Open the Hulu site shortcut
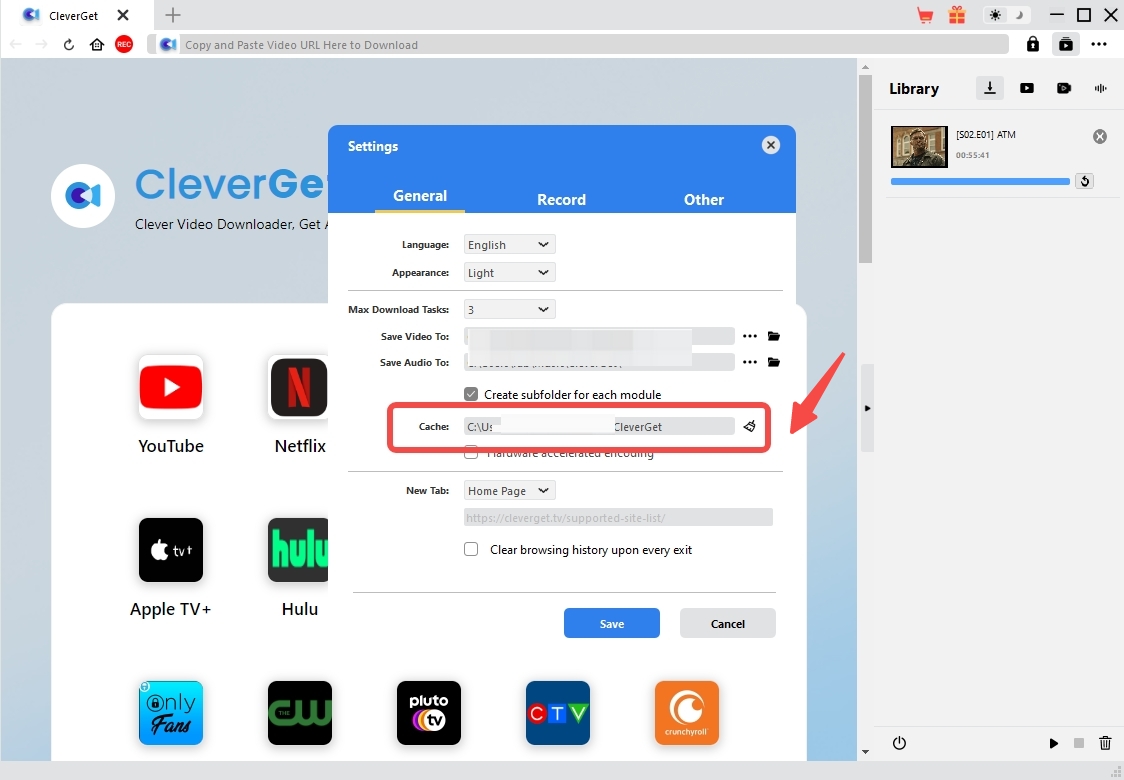 [x=298, y=550]
